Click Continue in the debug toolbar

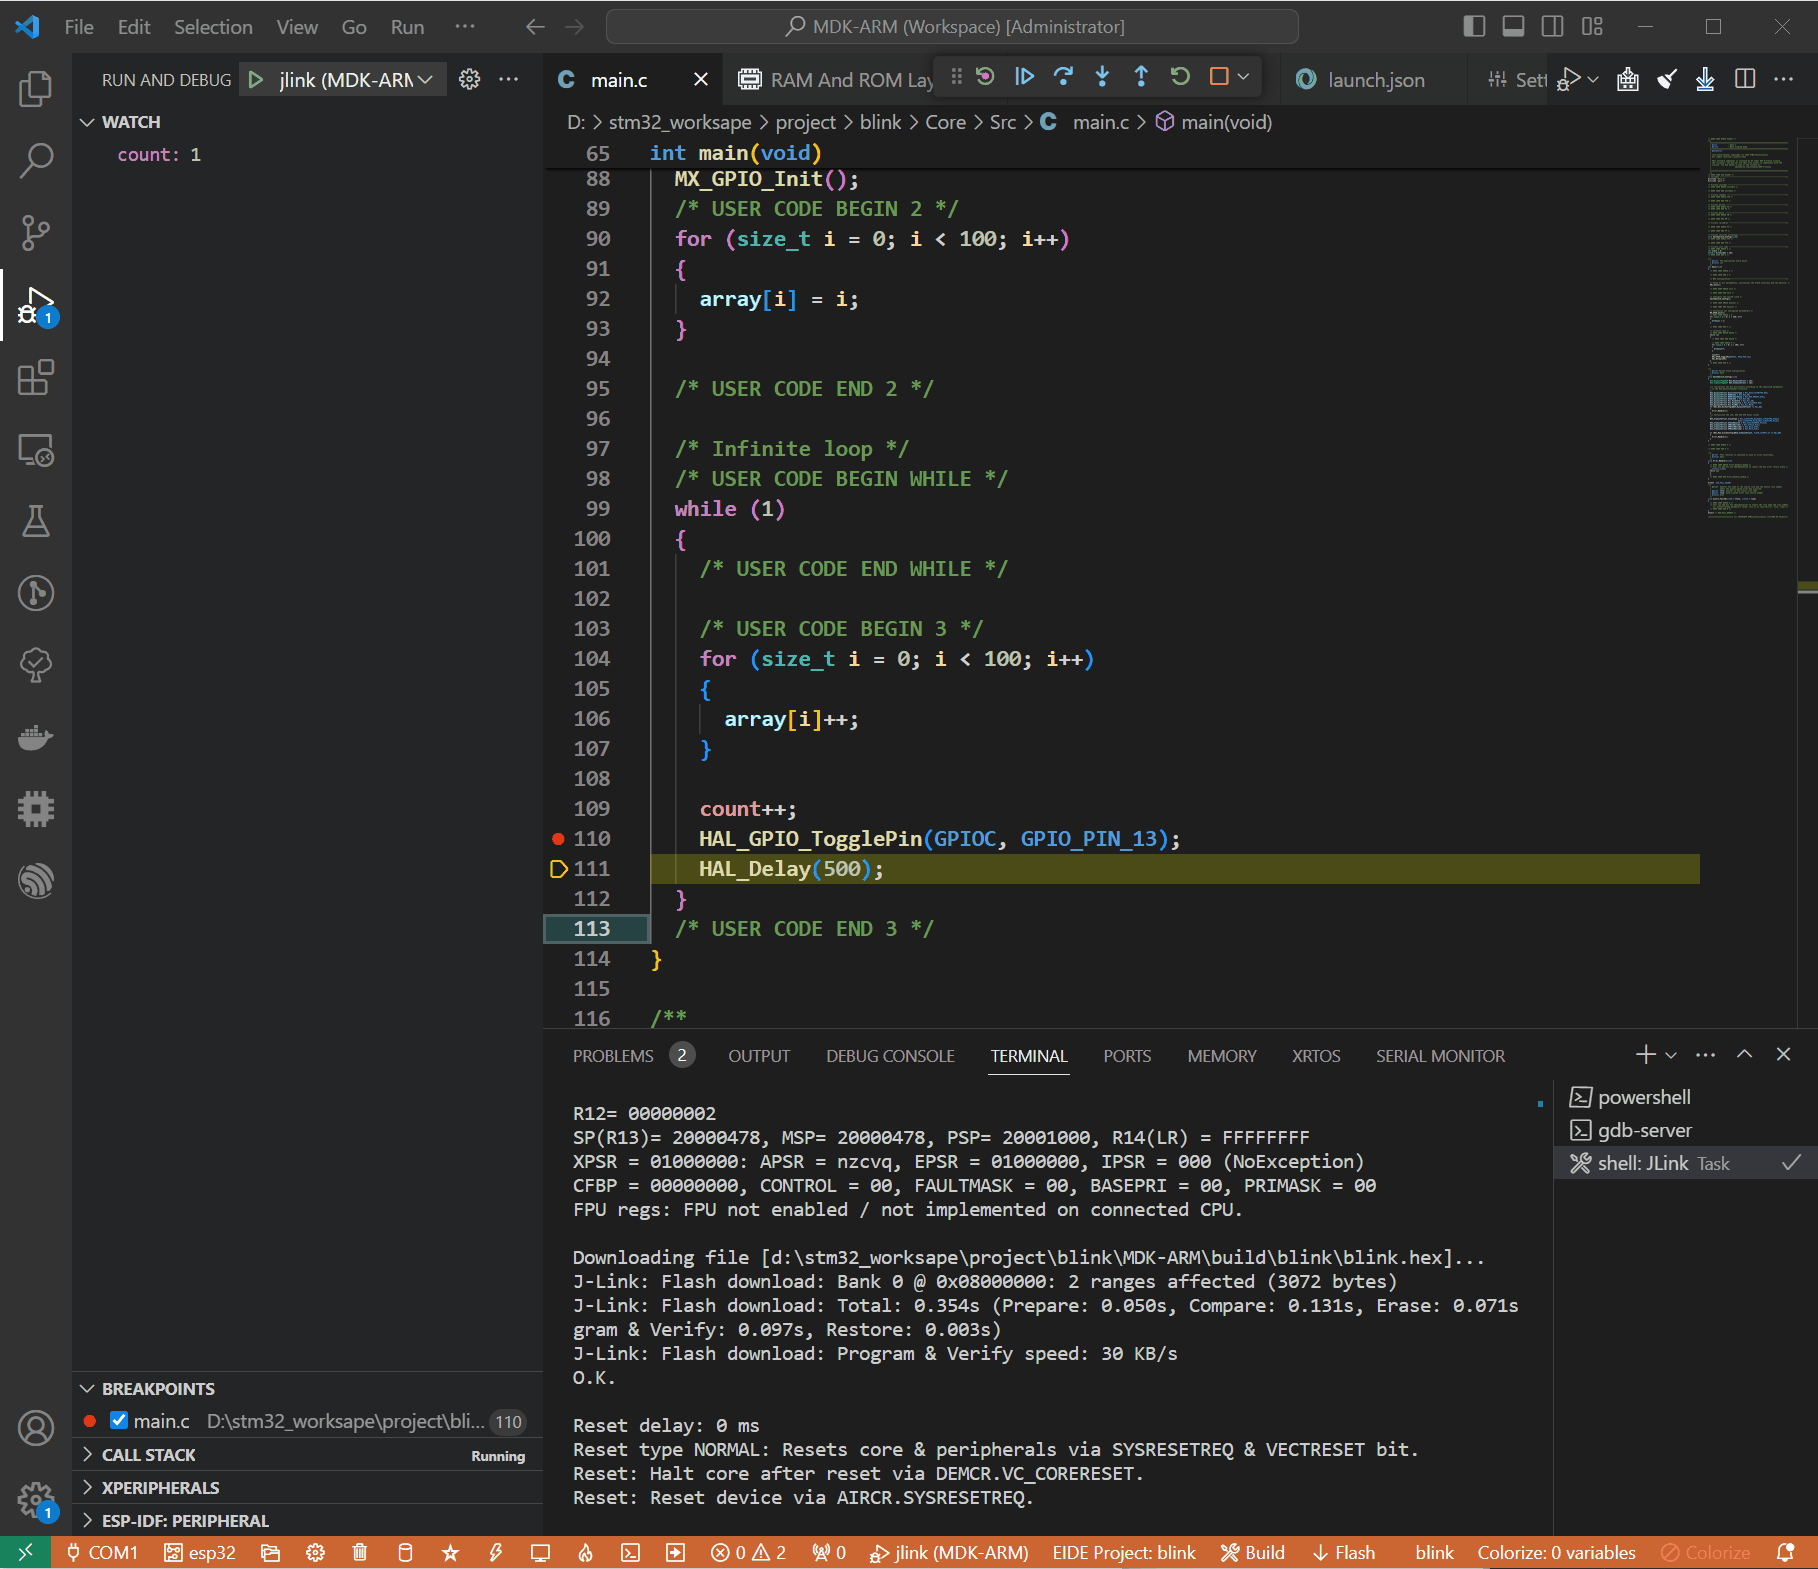(1024, 77)
